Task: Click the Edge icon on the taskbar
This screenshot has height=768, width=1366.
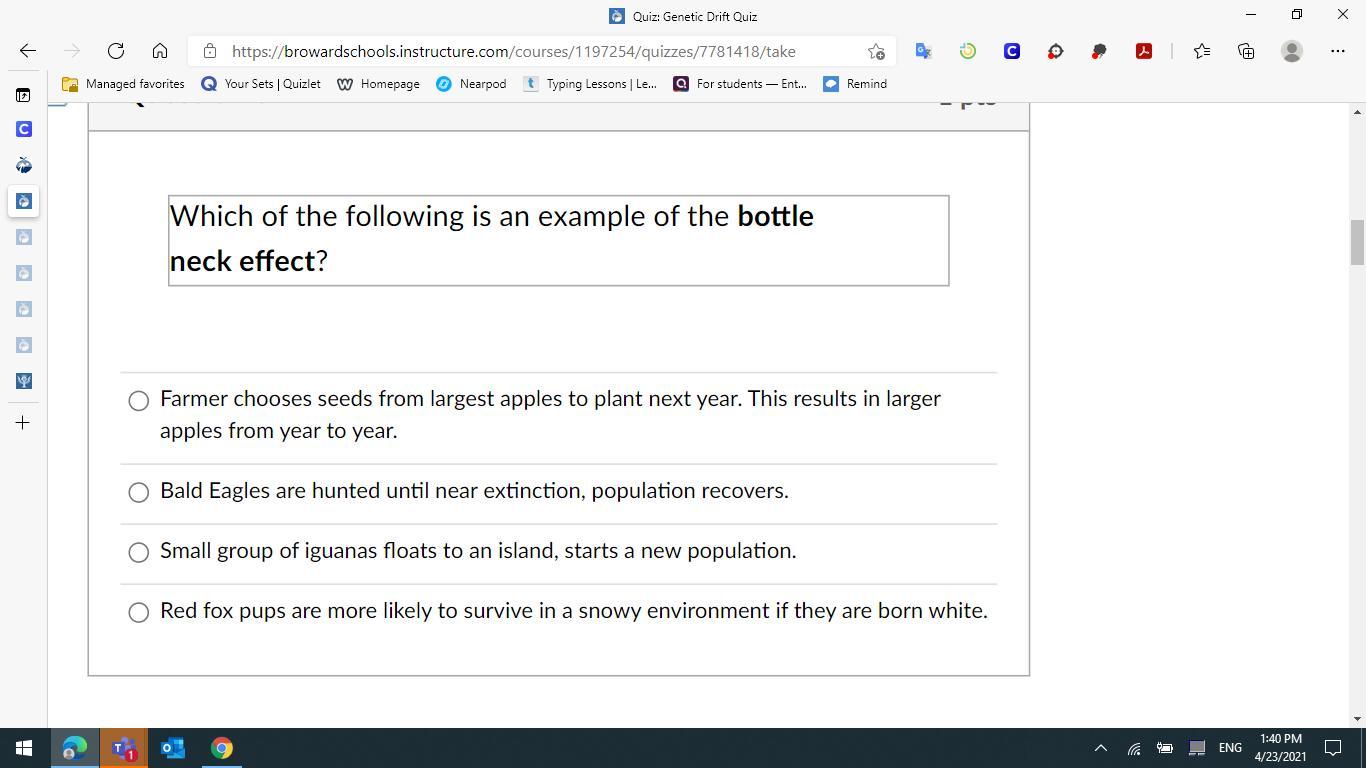Action: click(x=75, y=748)
